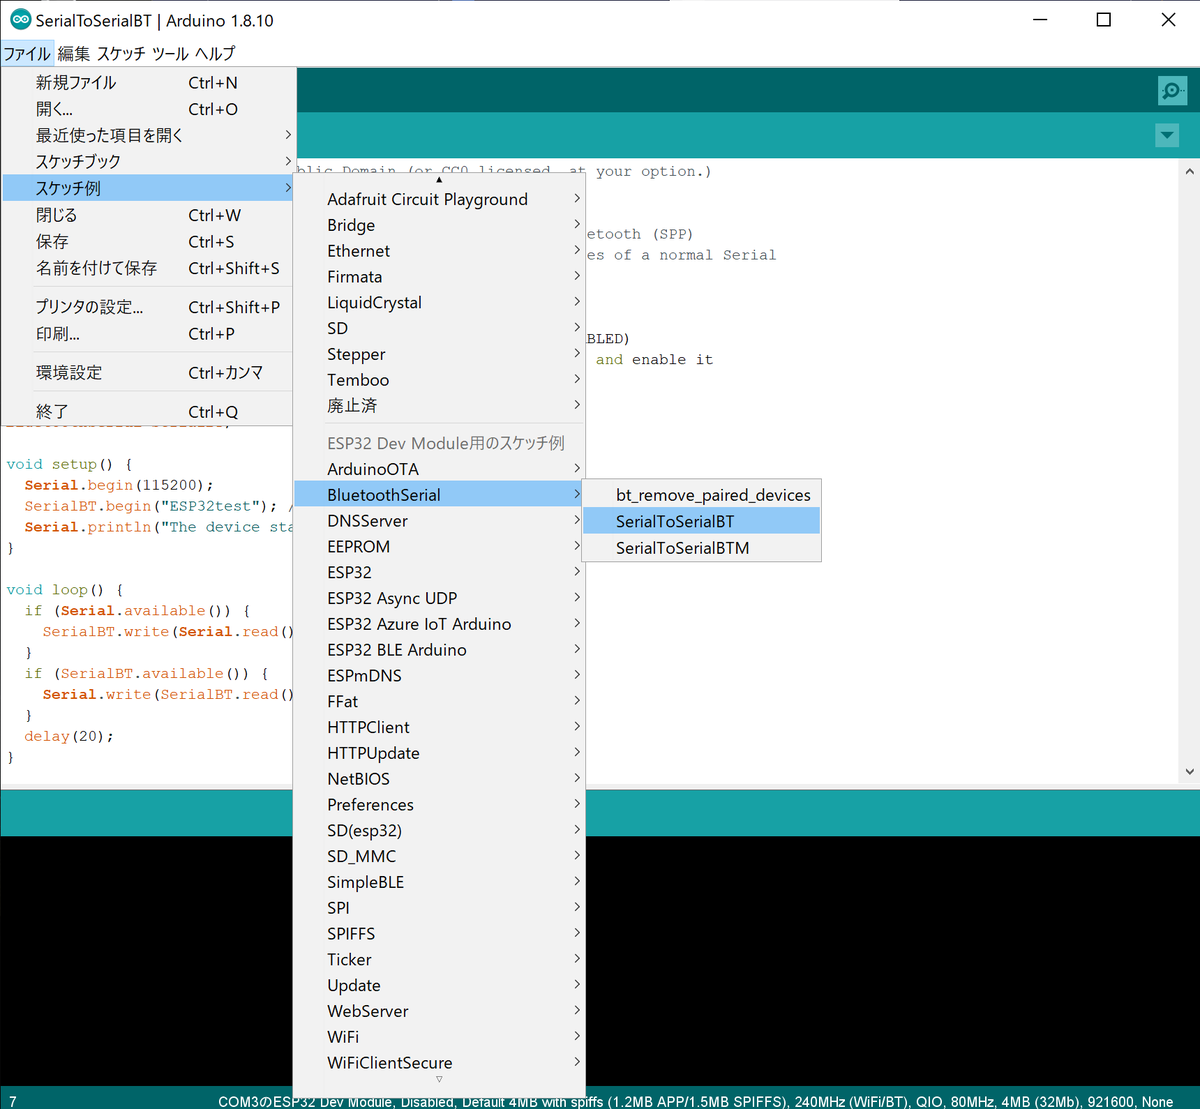Click editor scrollbar up arrow
Viewport: 1200px width, 1109px height.
(x=1189, y=172)
